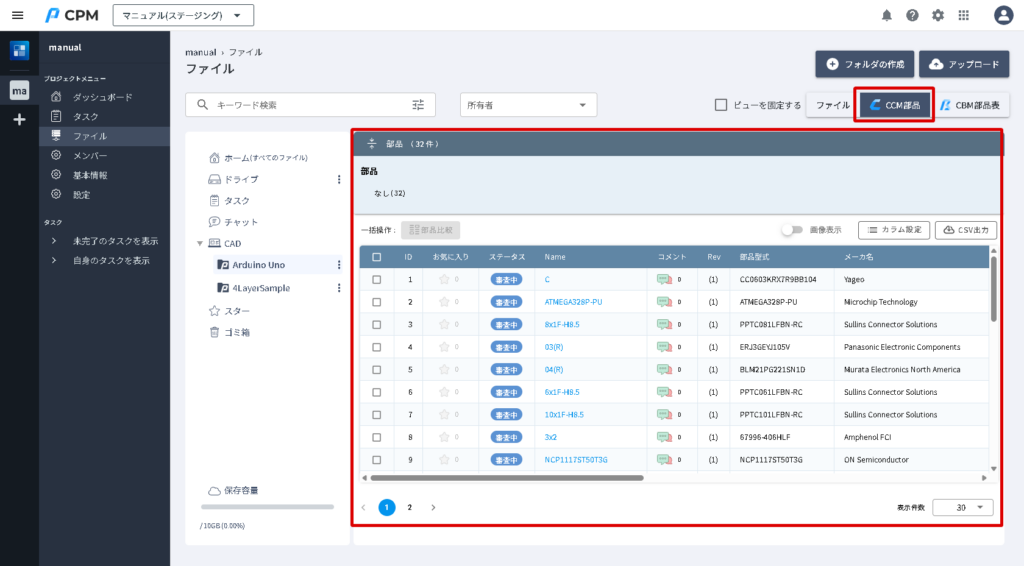Toggle the 画像表示 switch

point(792,230)
